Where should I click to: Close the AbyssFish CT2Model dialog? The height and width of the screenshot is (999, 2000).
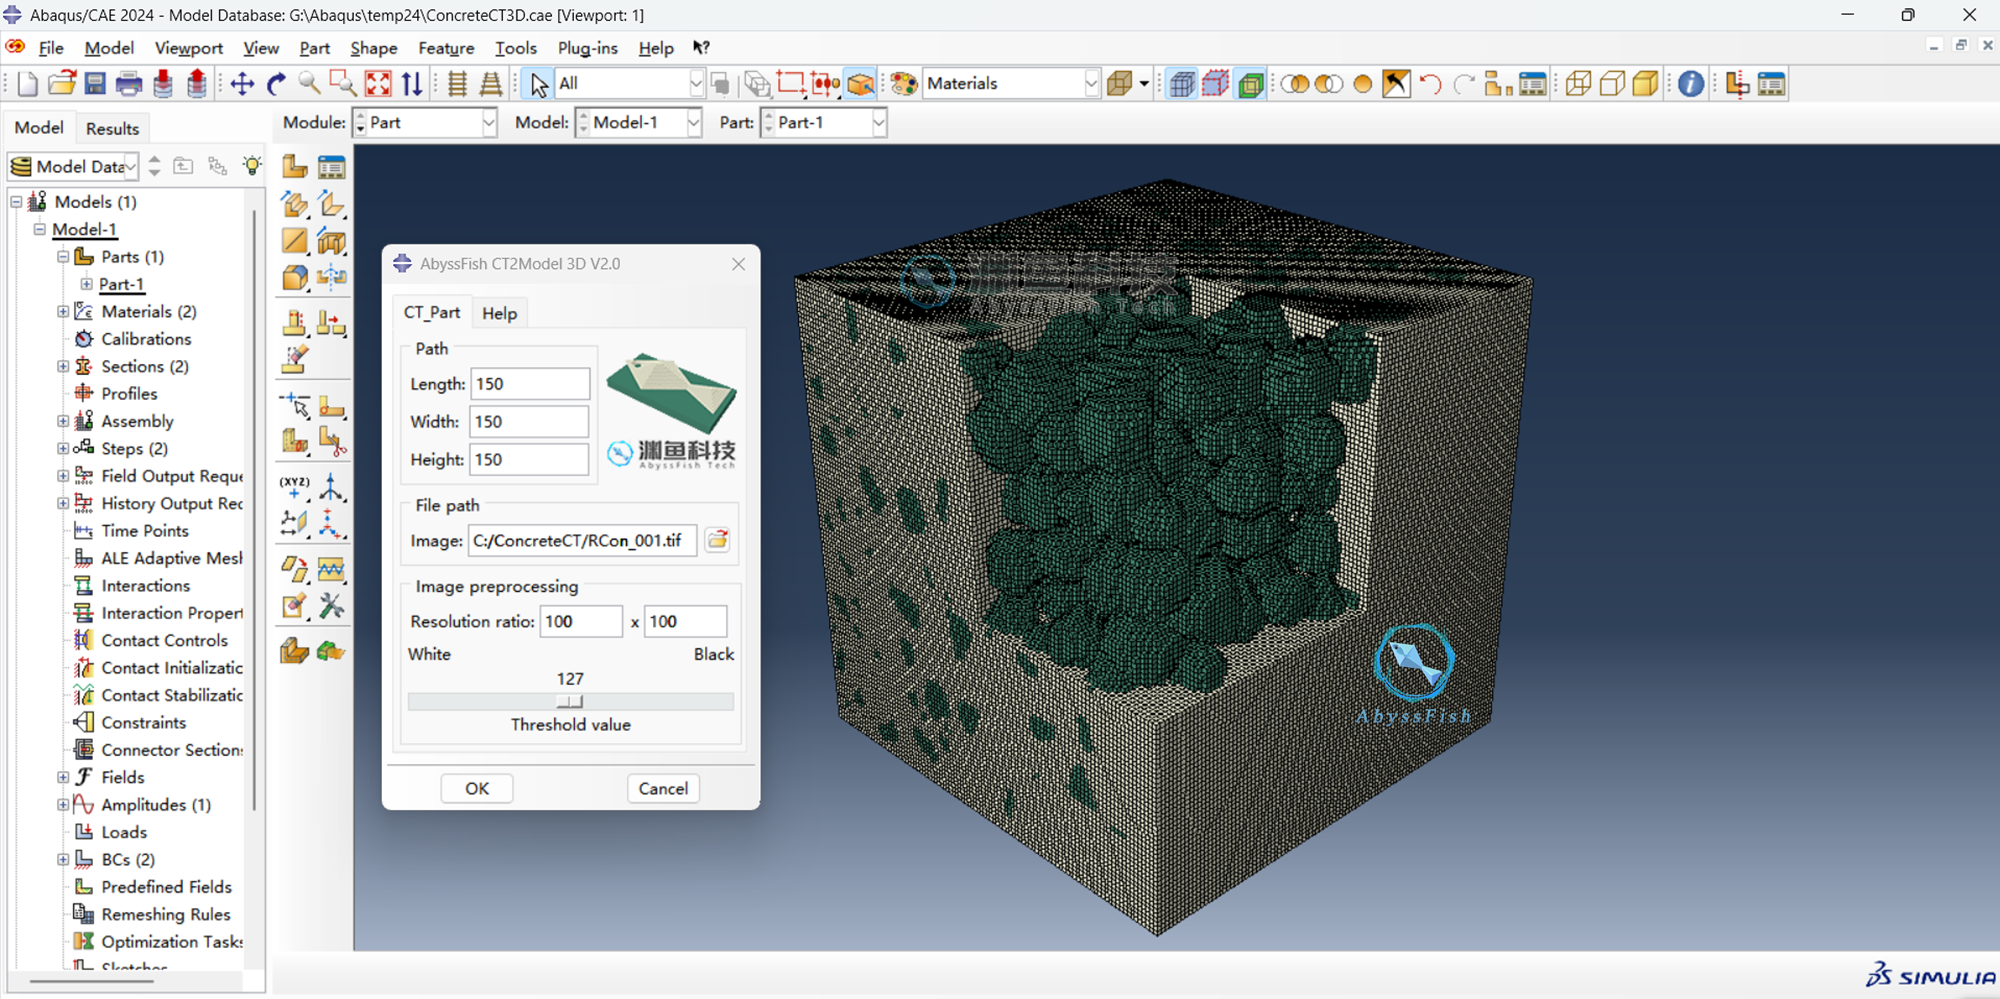tap(739, 264)
